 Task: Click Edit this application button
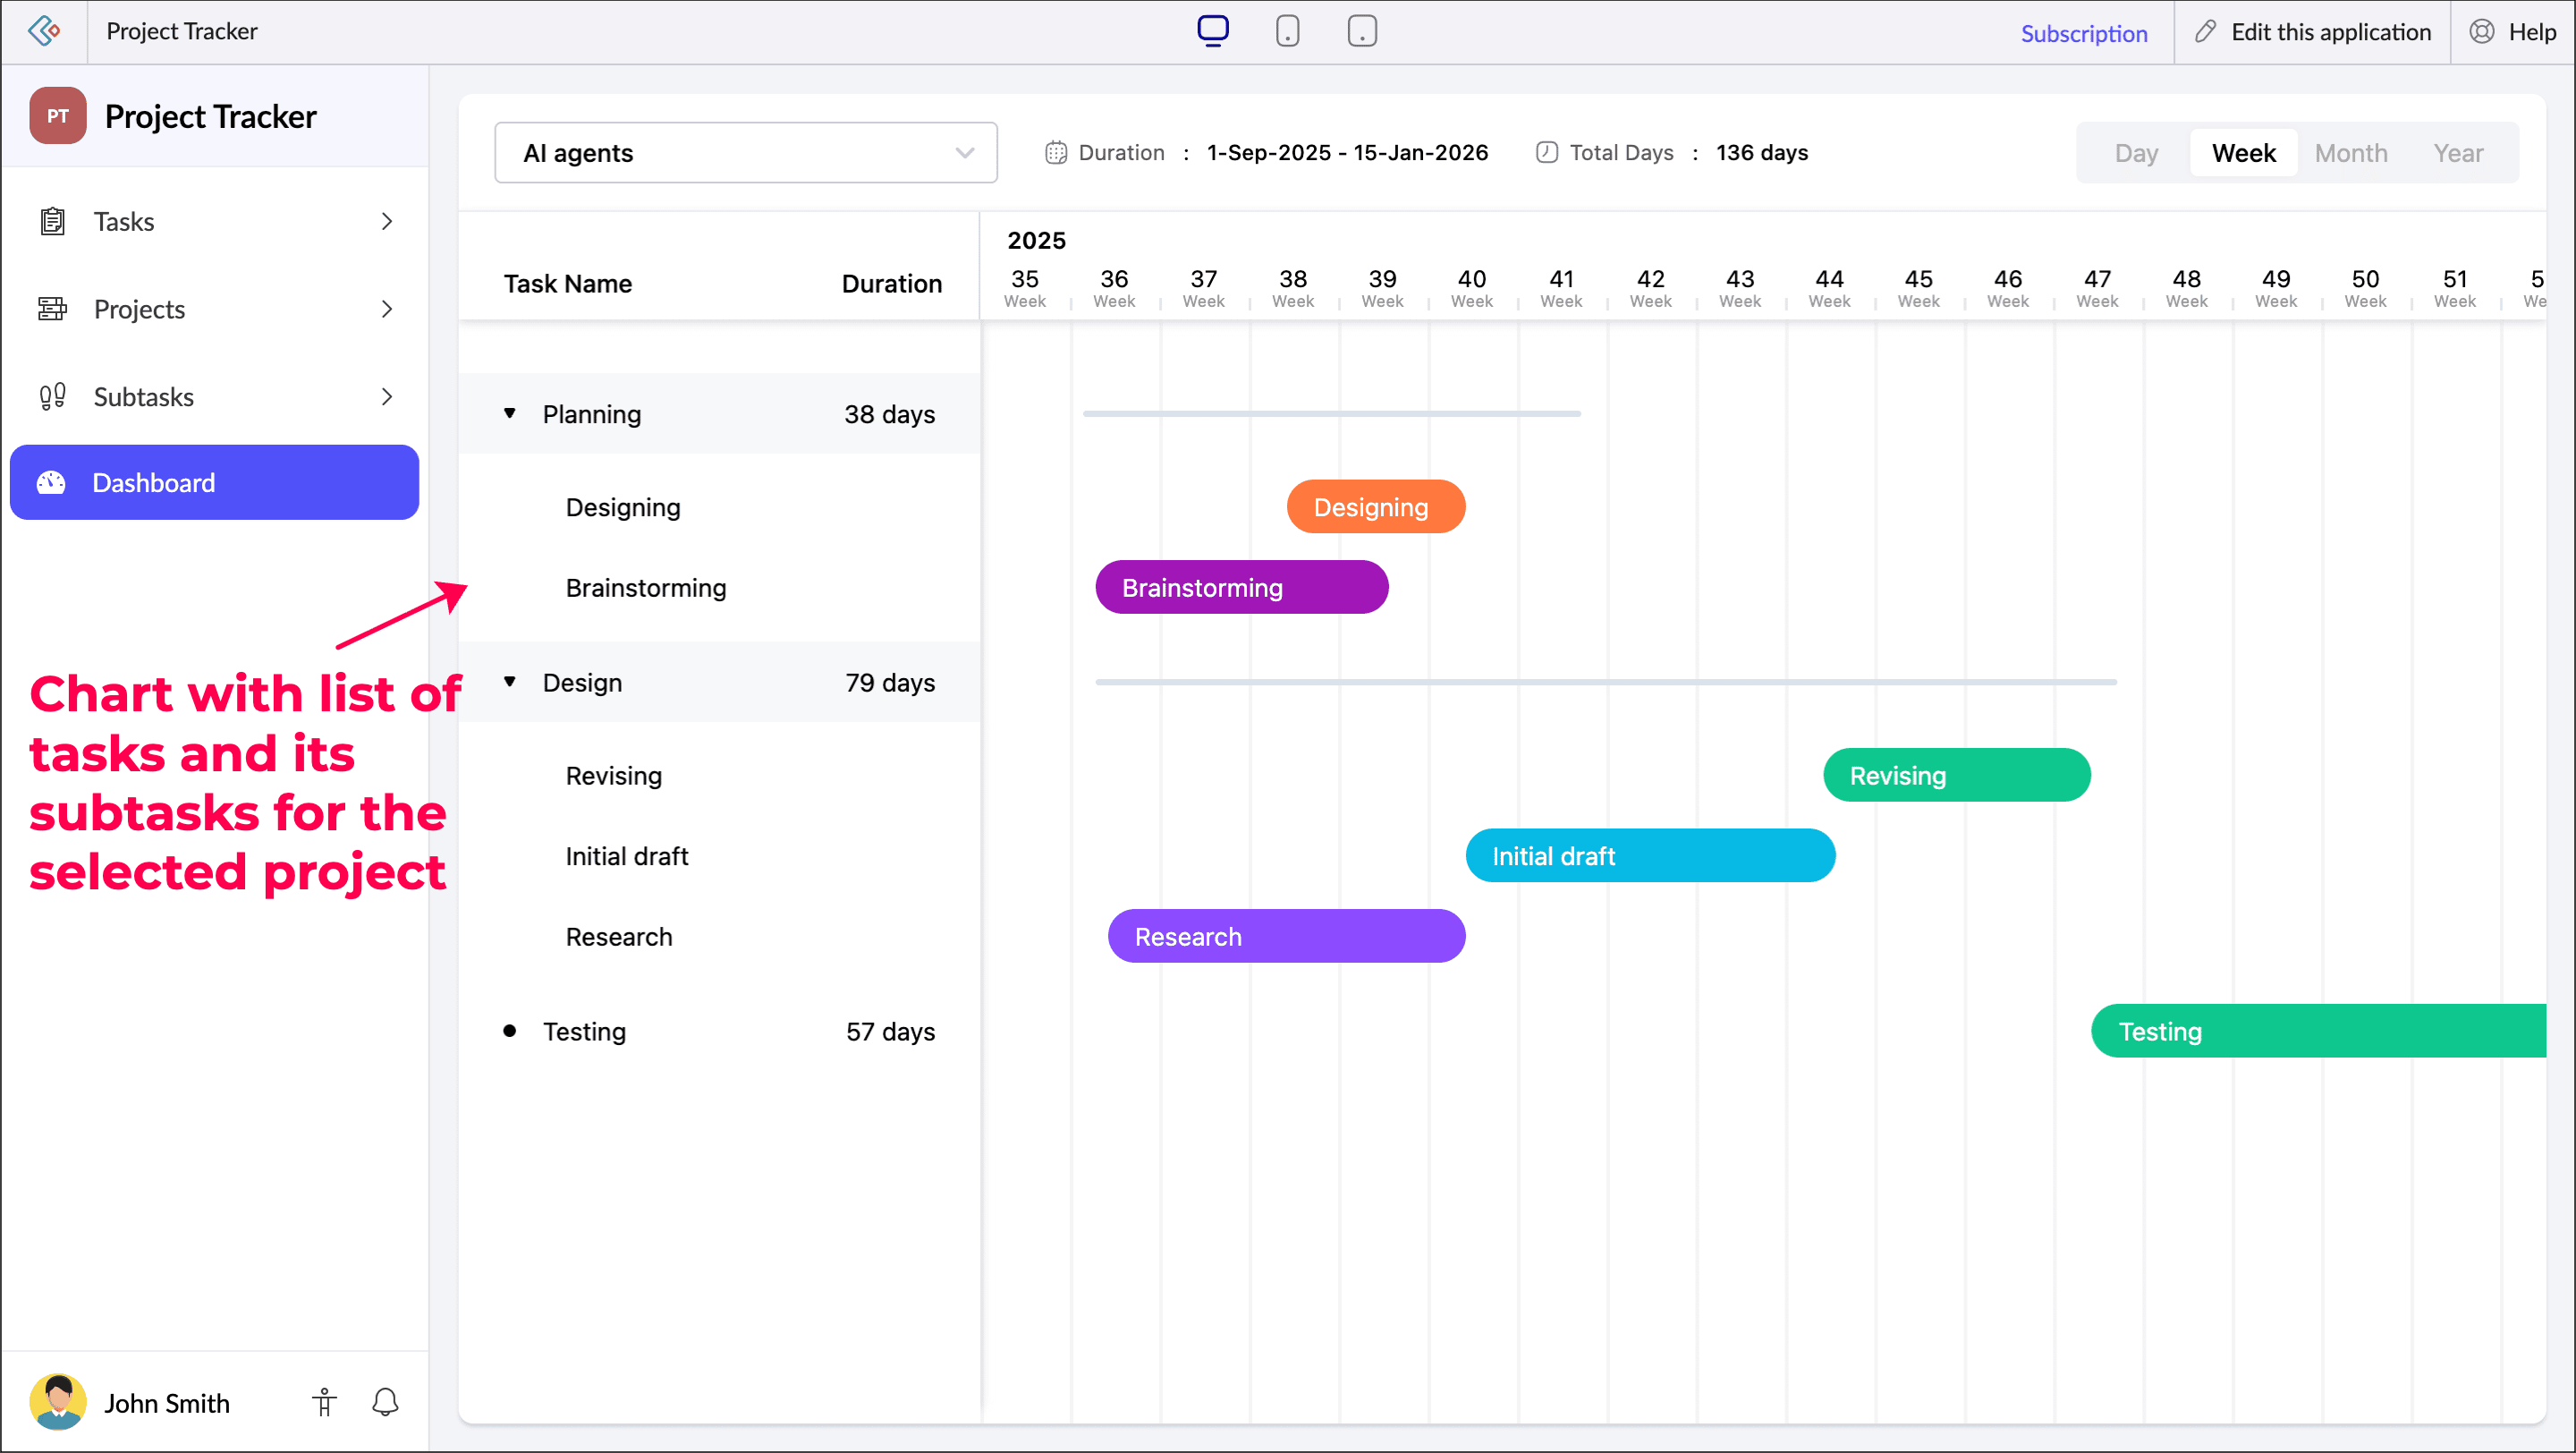(x=2313, y=32)
